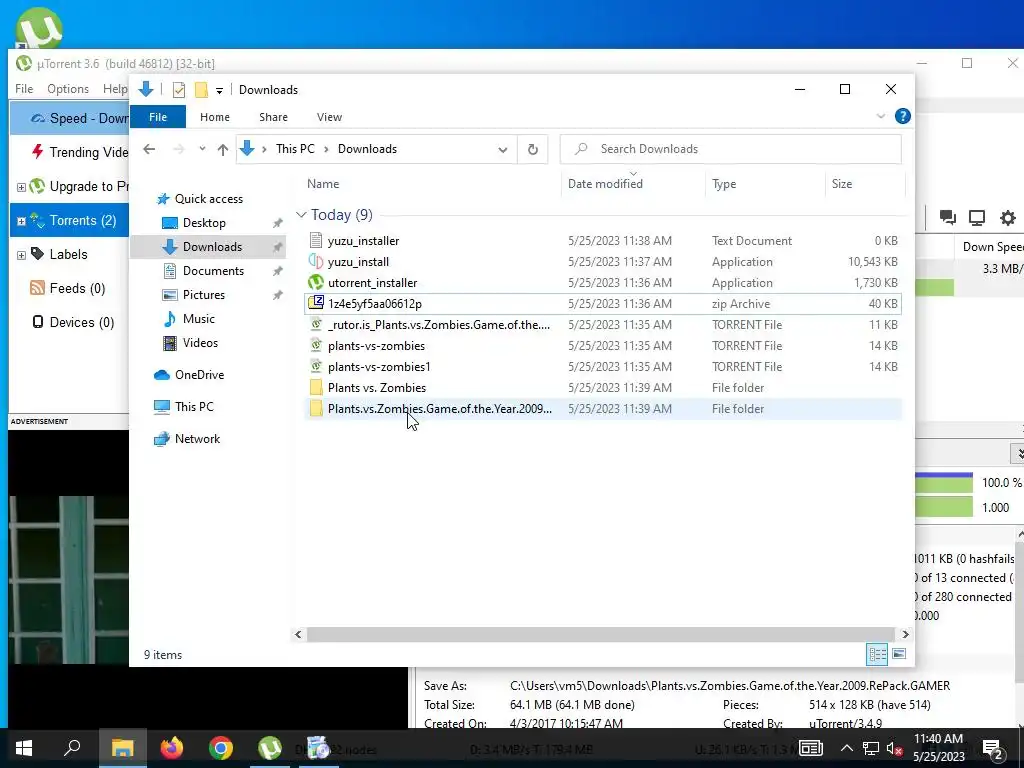Select the _rutor.is_Plants.vs.Zombies torrent file icon
The image size is (1024, 768).
(x=316, y=325)
